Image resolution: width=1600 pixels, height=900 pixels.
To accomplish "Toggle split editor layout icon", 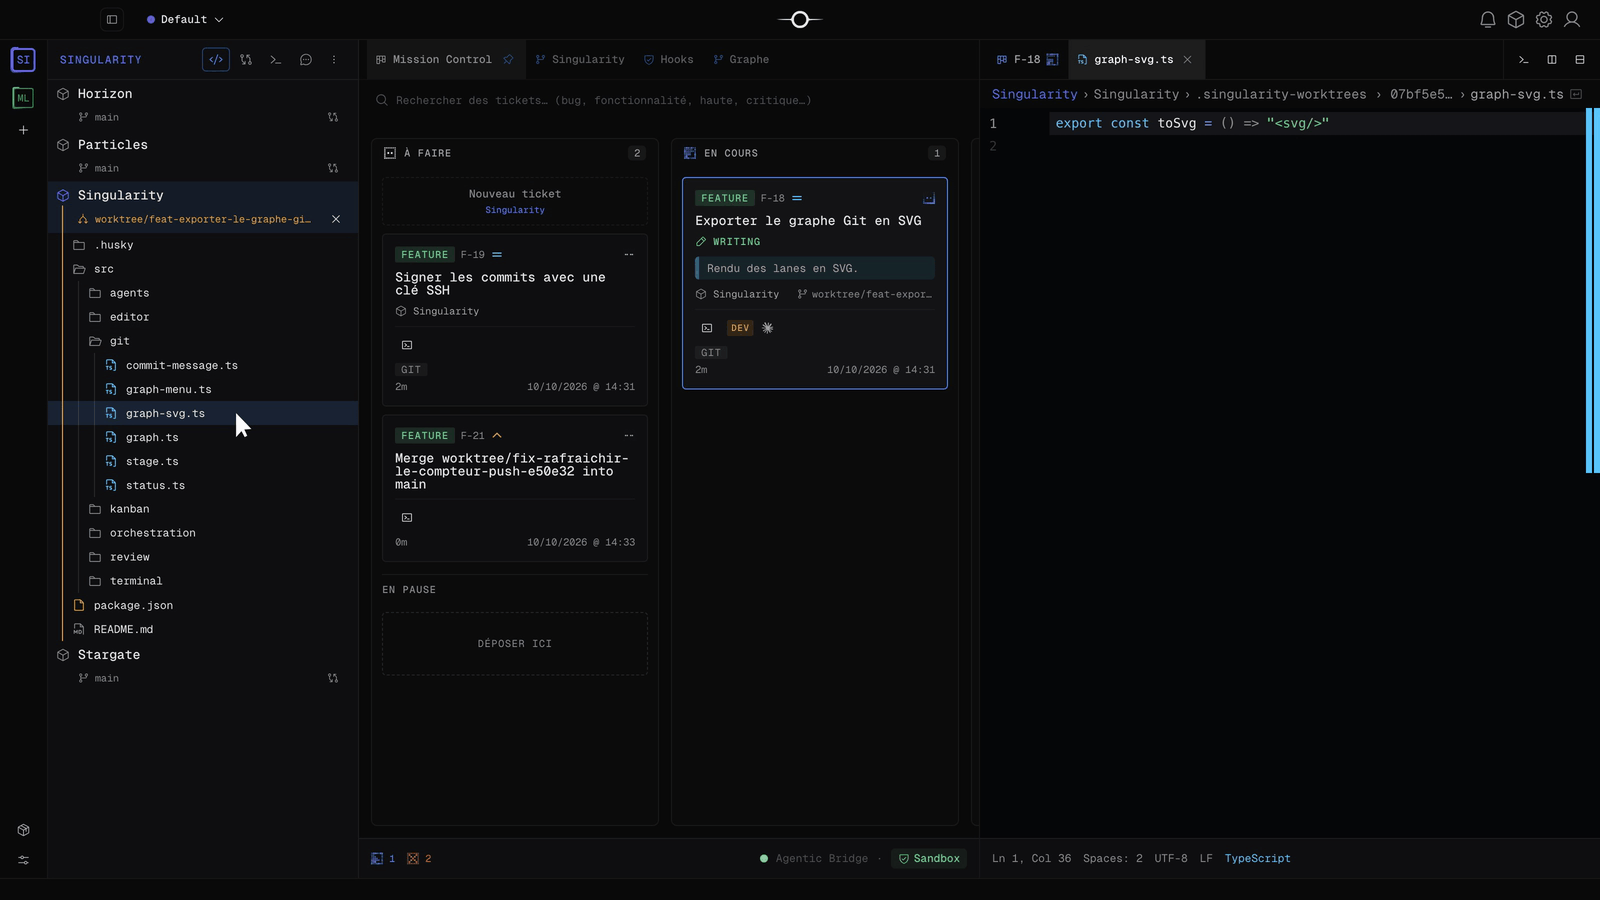I will 1552,60.
